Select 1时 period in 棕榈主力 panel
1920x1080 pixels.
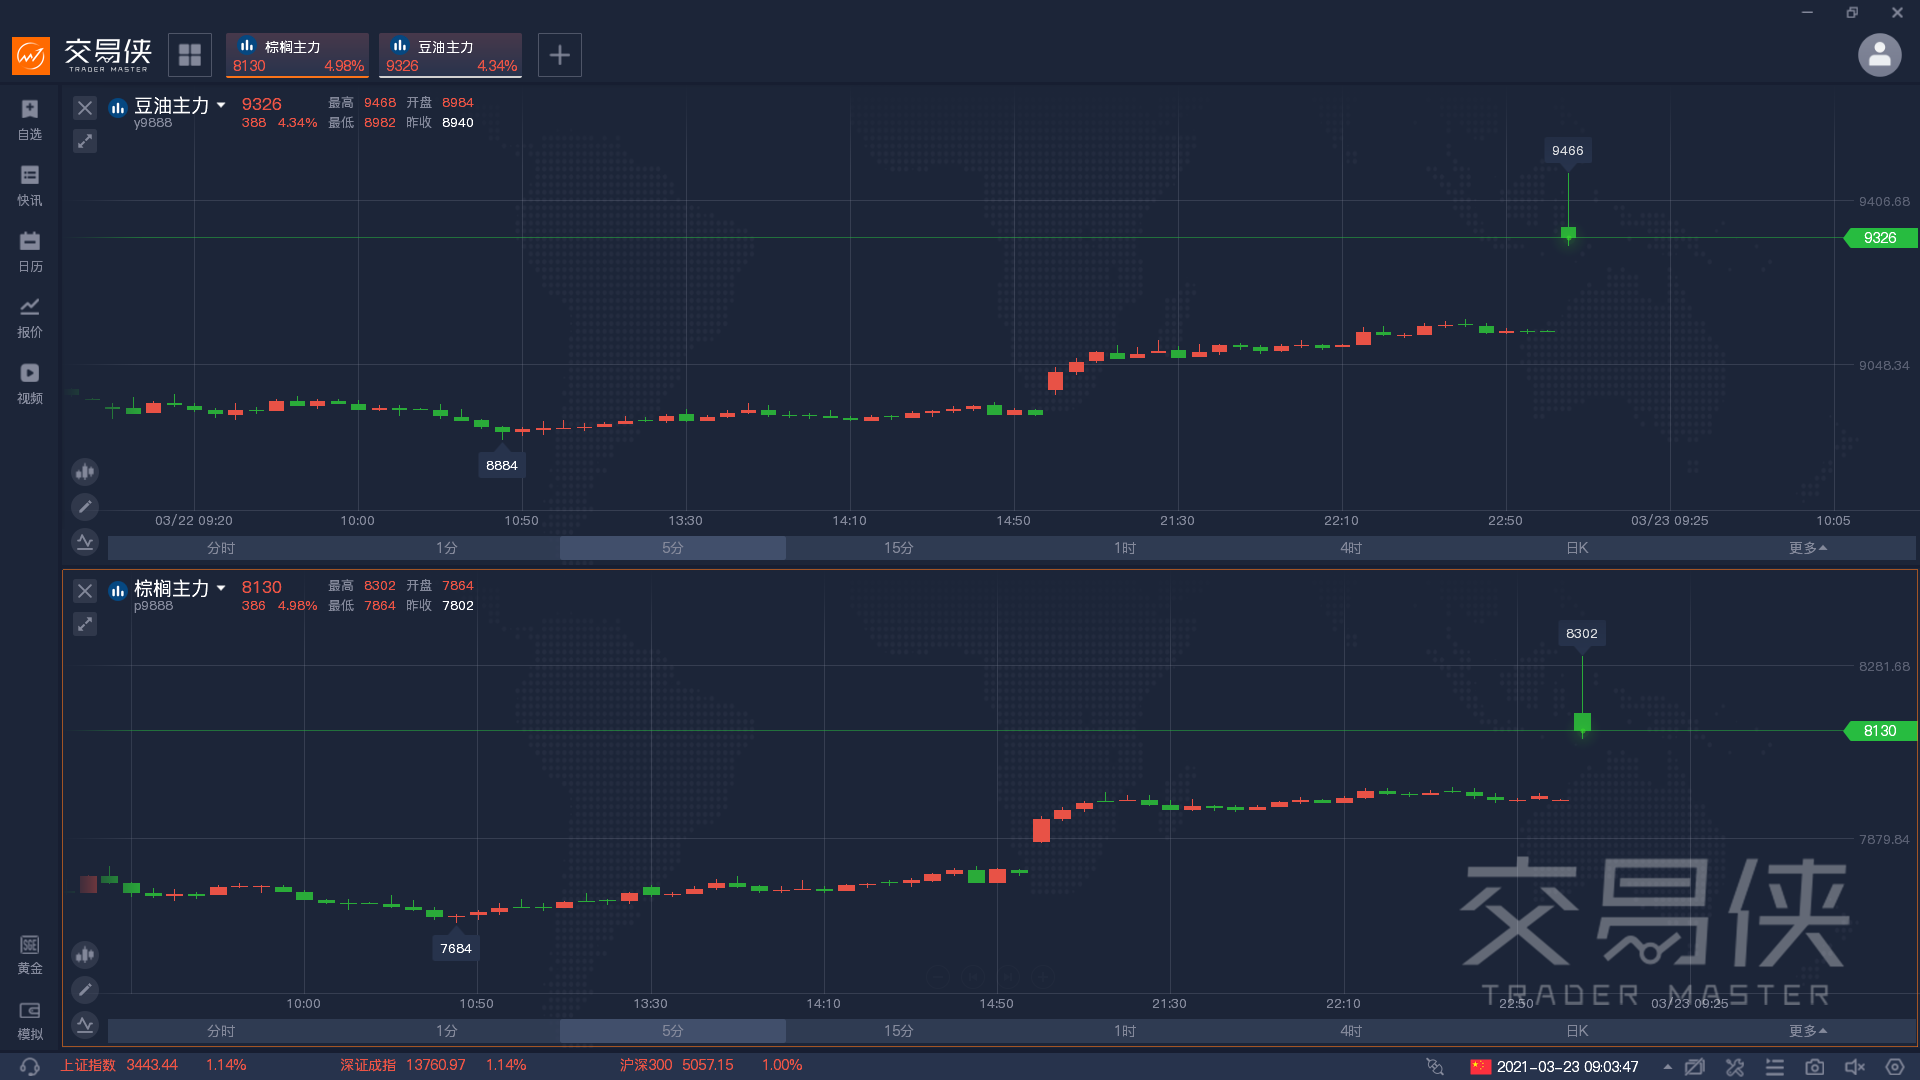click(1125, 1031)
